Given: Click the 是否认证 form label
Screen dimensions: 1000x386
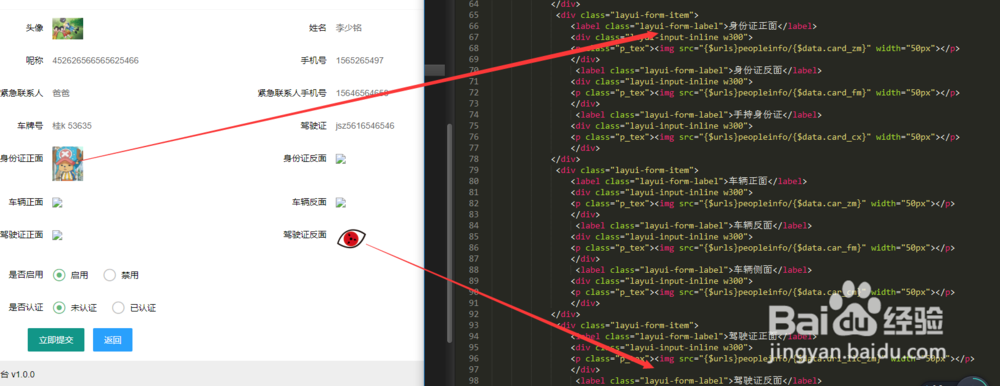Looking at the screenshot, I should [x=26, y=308].
